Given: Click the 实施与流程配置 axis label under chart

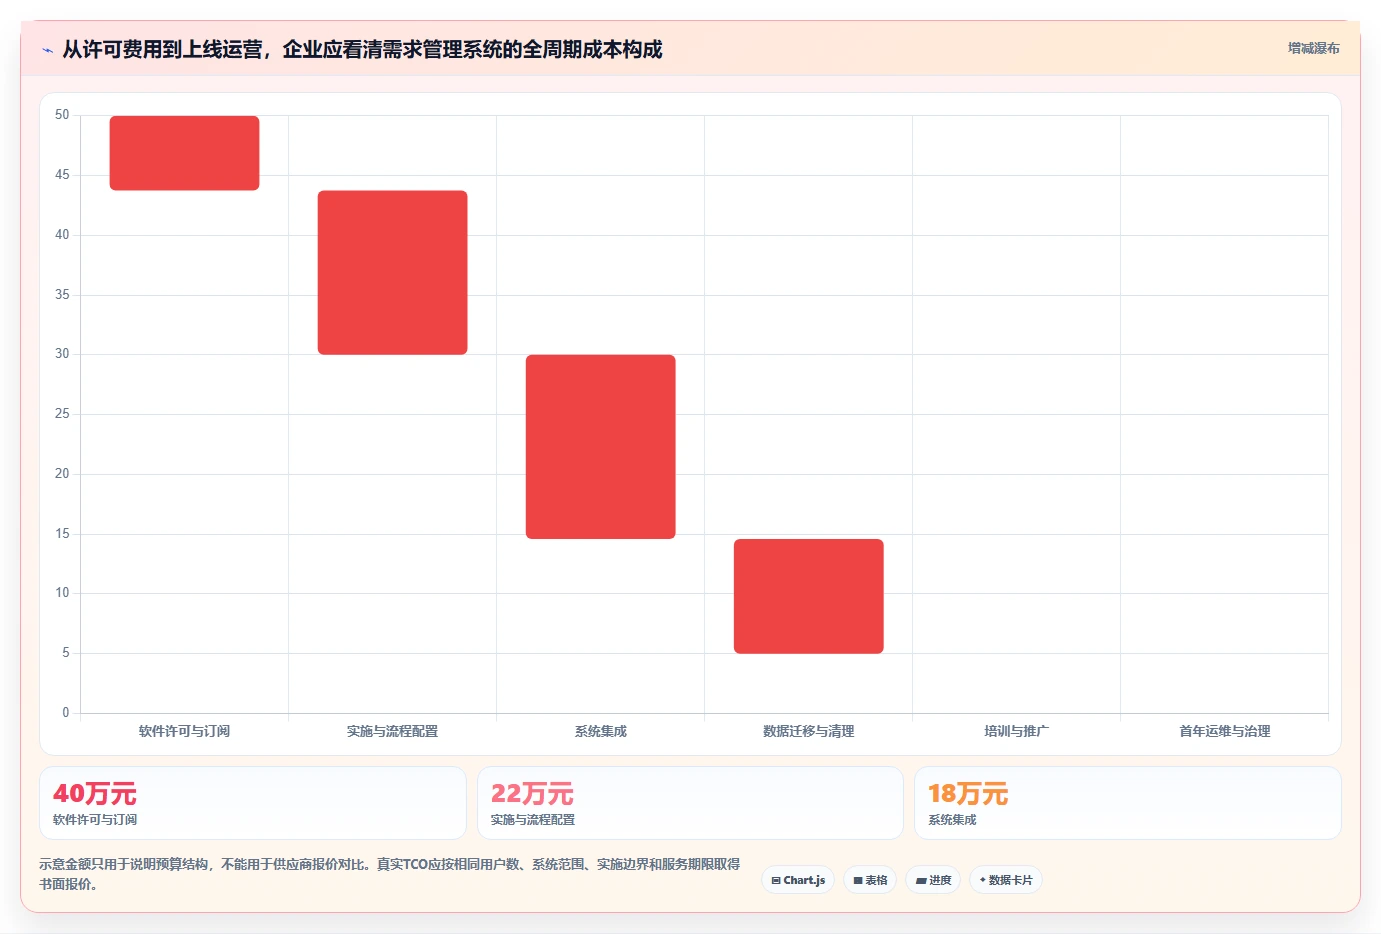Looking at the screenshot, I should (x=392, y=731).
